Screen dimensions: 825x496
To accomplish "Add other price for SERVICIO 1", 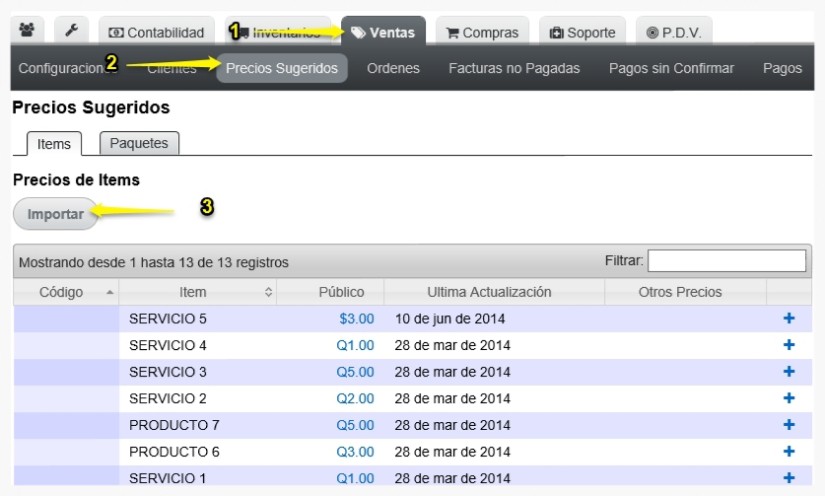I will point(789,478).
